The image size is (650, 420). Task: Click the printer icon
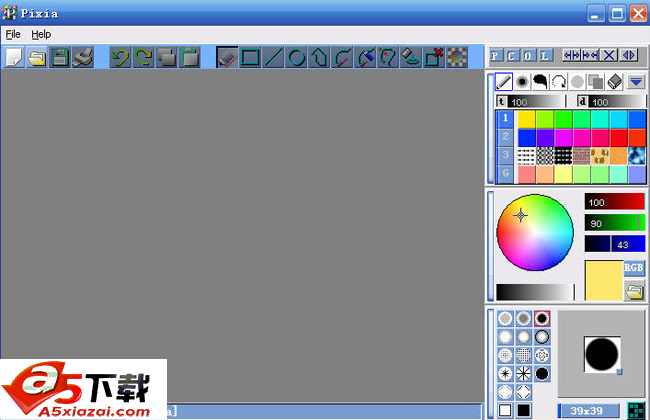click(x=83, y=57)
